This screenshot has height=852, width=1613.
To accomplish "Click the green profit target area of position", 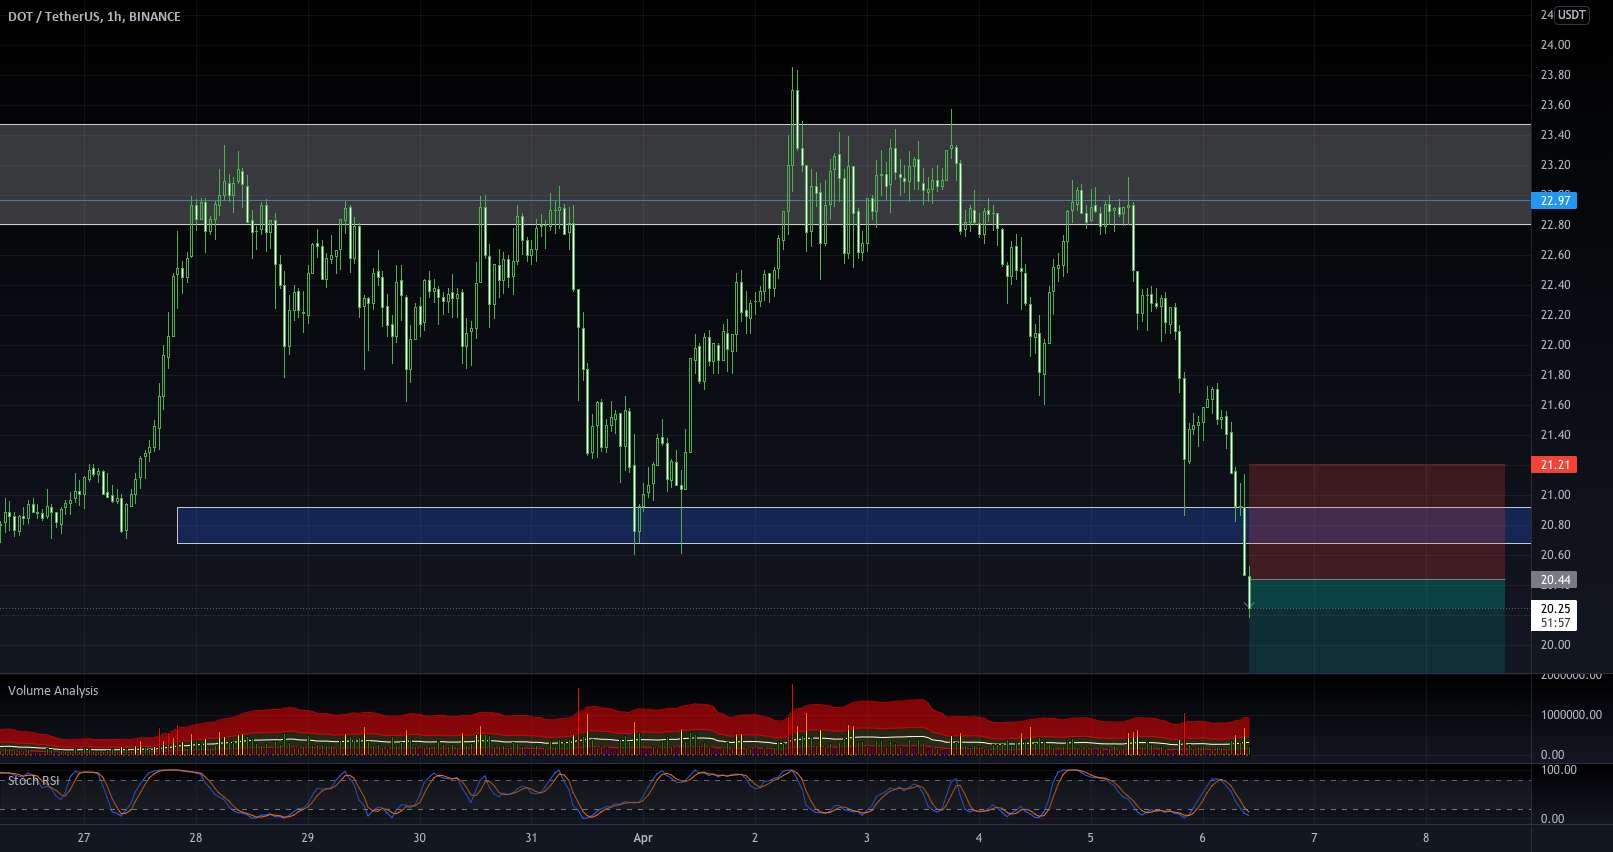I will (1376, 626).
